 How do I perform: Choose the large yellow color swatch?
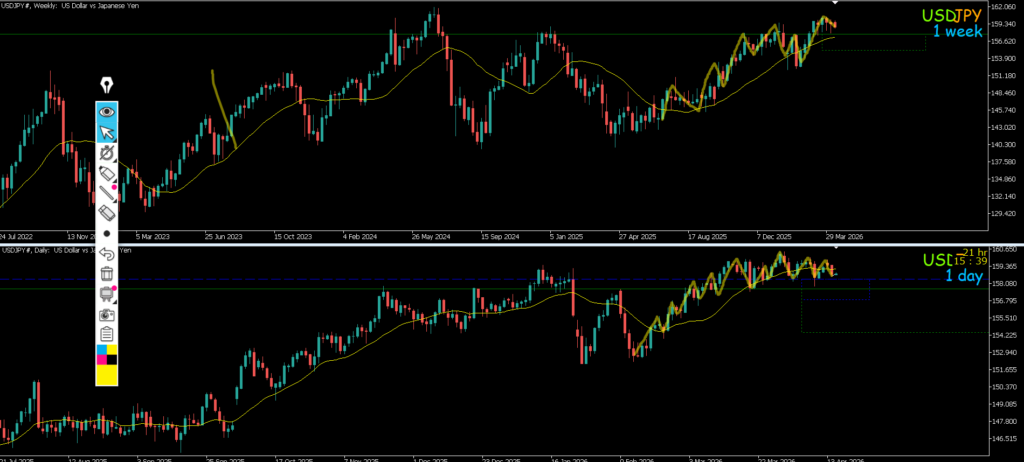(107, 375)
